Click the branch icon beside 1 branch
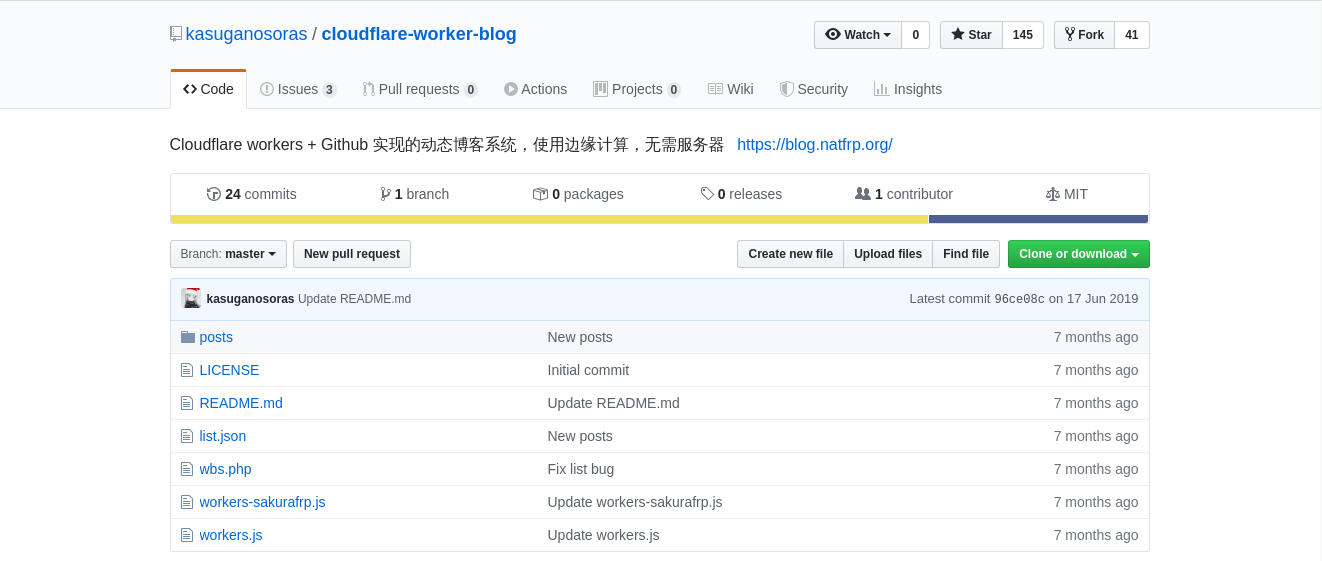This screenshot has width=1322, height=561. [385, 194]
